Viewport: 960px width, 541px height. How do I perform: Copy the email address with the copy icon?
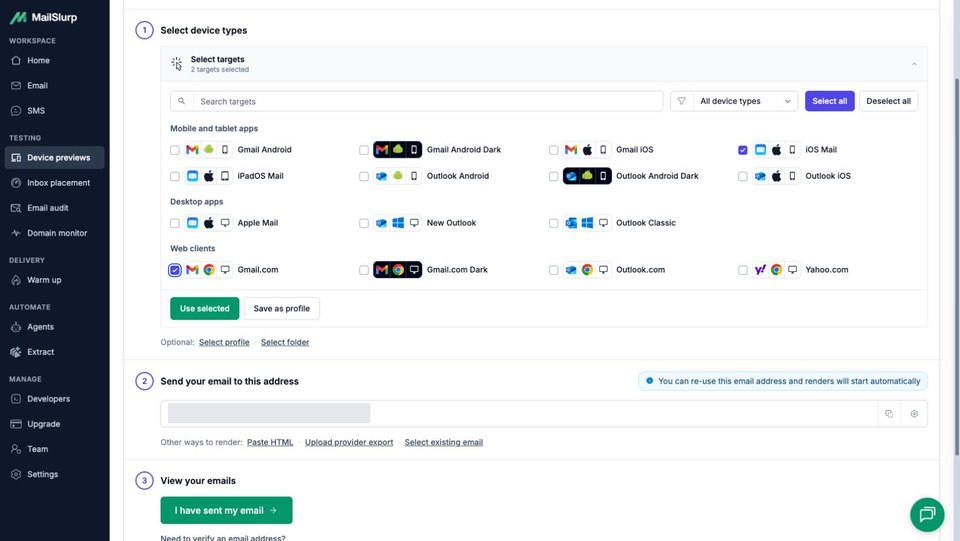889,414
